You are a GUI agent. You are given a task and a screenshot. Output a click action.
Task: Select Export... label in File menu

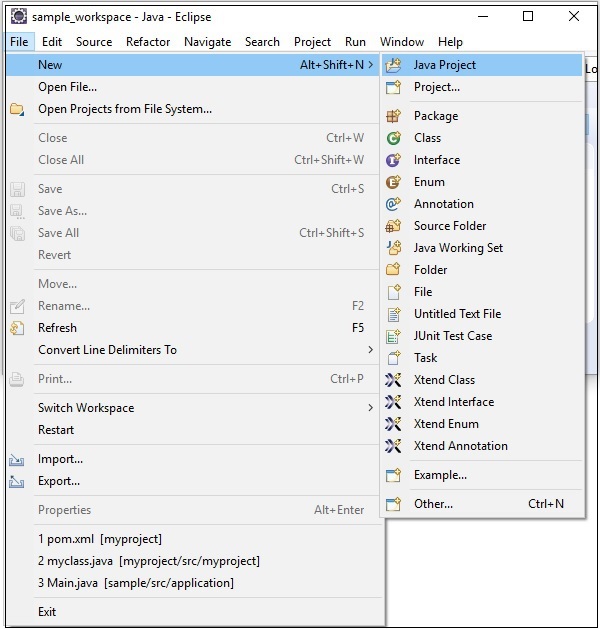[x=59, y=481]
